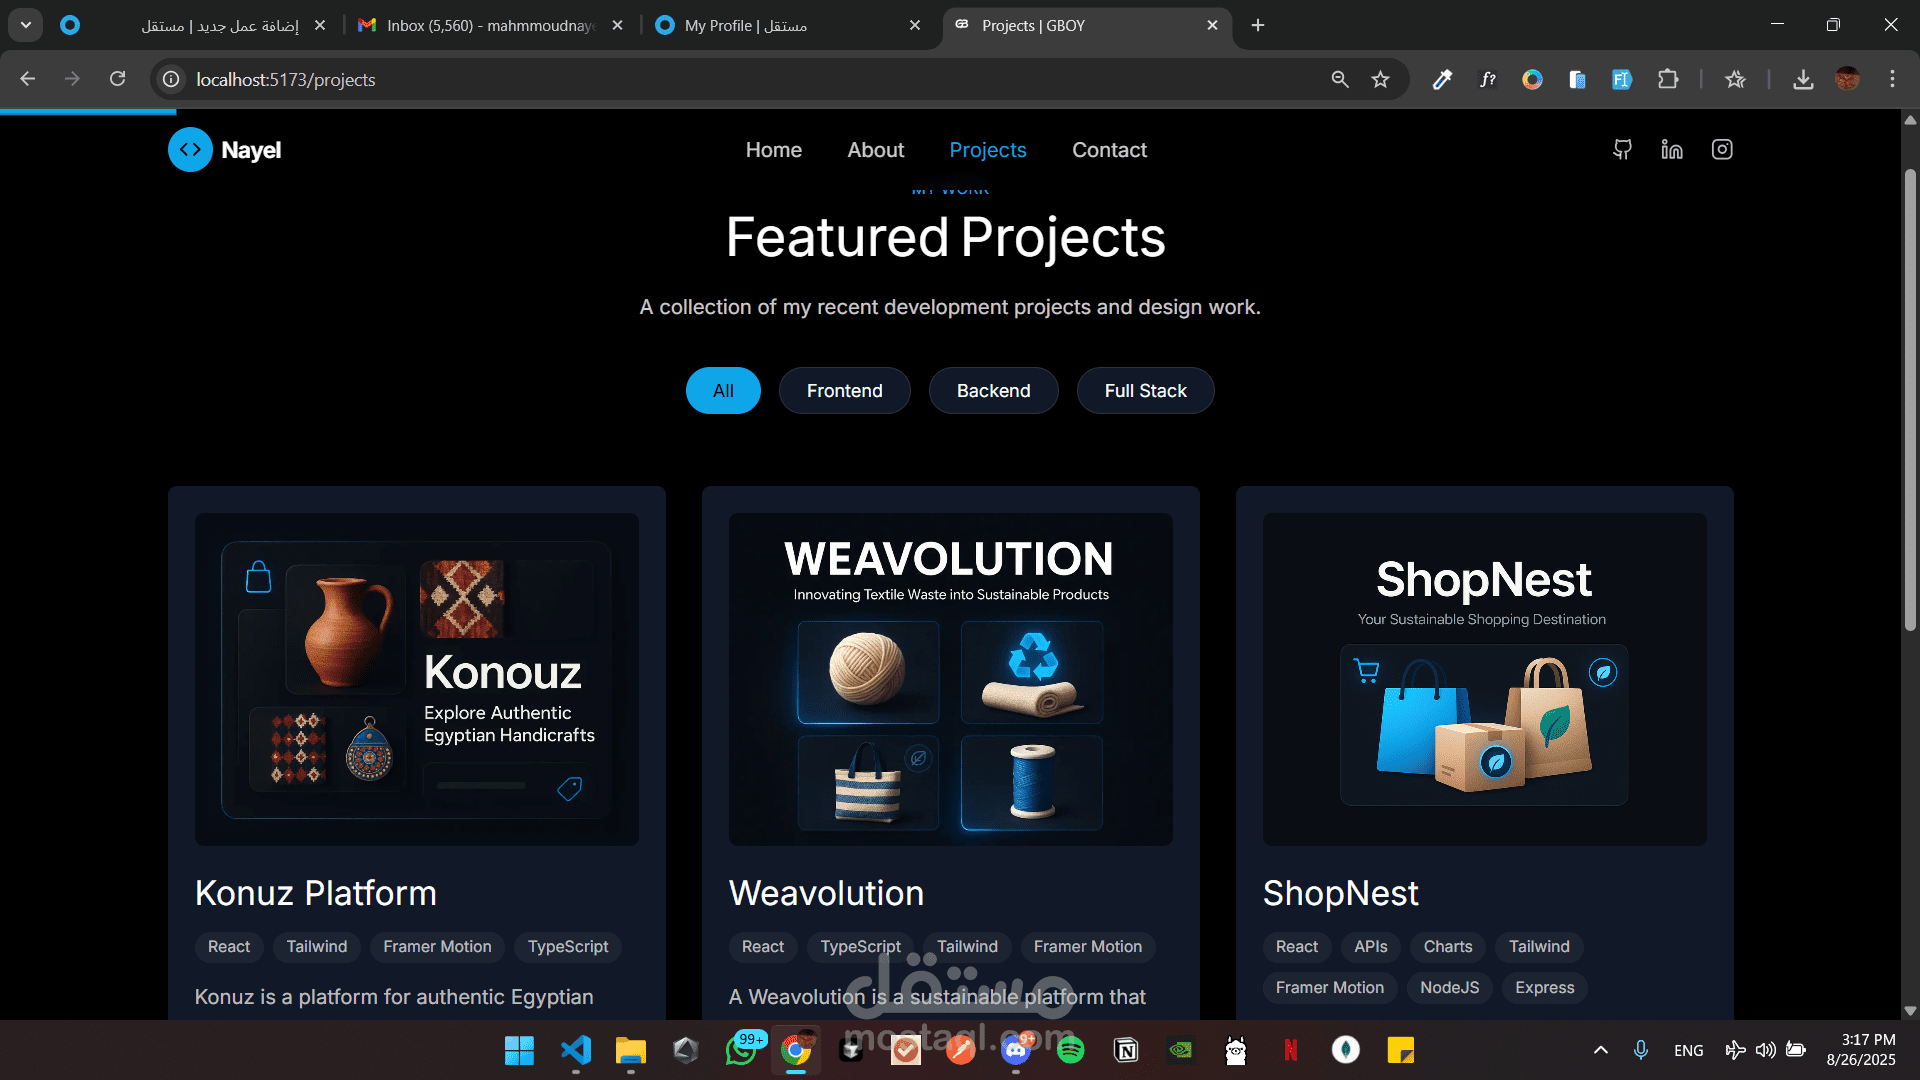Reload the page
Screen dimensions: 1920x1080
point(118,79)
